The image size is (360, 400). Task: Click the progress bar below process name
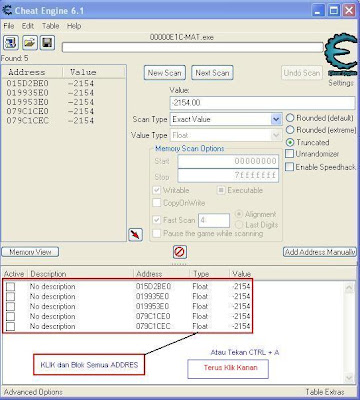(192, 47)
